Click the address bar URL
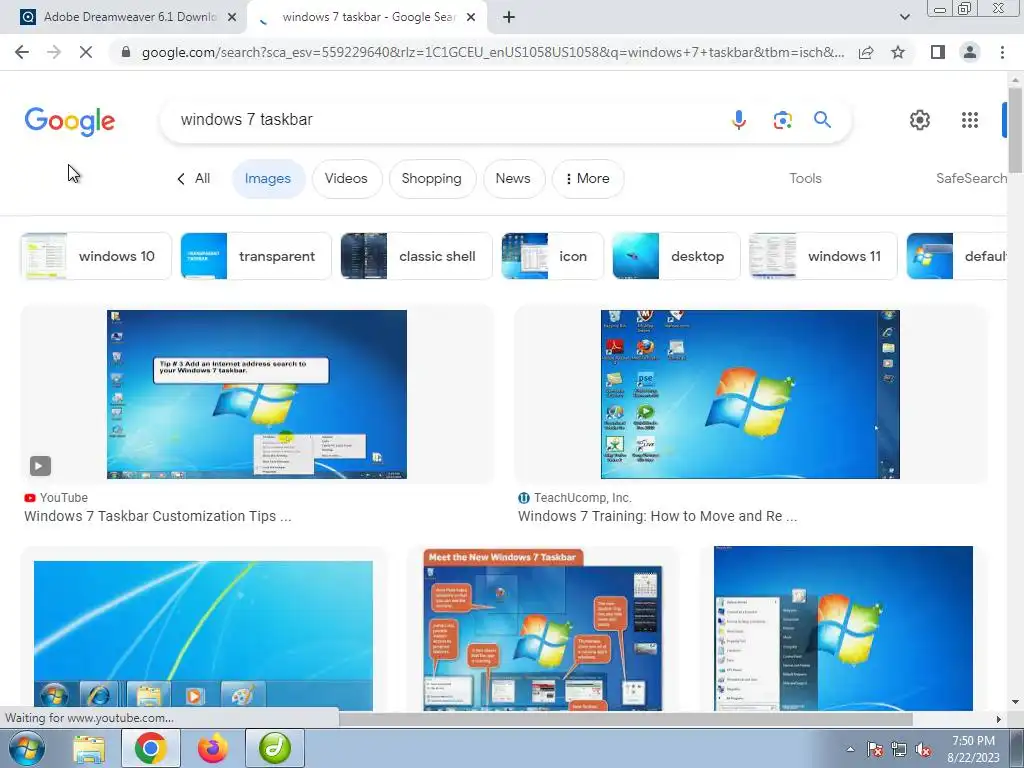 pos(493,52)
